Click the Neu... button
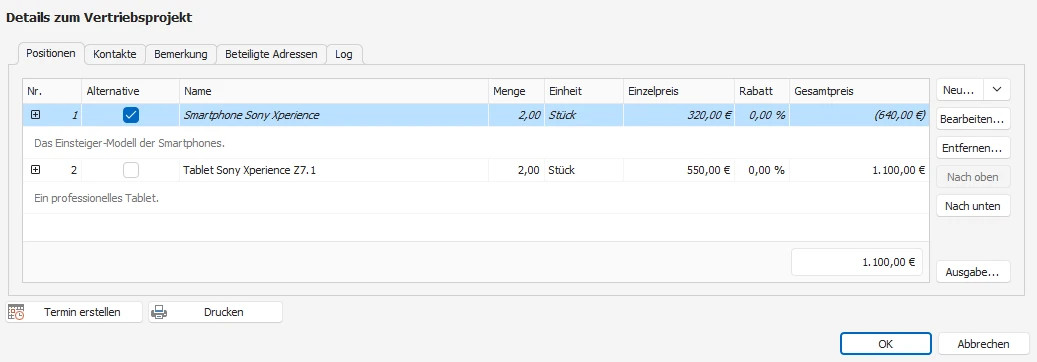The width and height of the screenshot is (1037, 362). [960, 90]
